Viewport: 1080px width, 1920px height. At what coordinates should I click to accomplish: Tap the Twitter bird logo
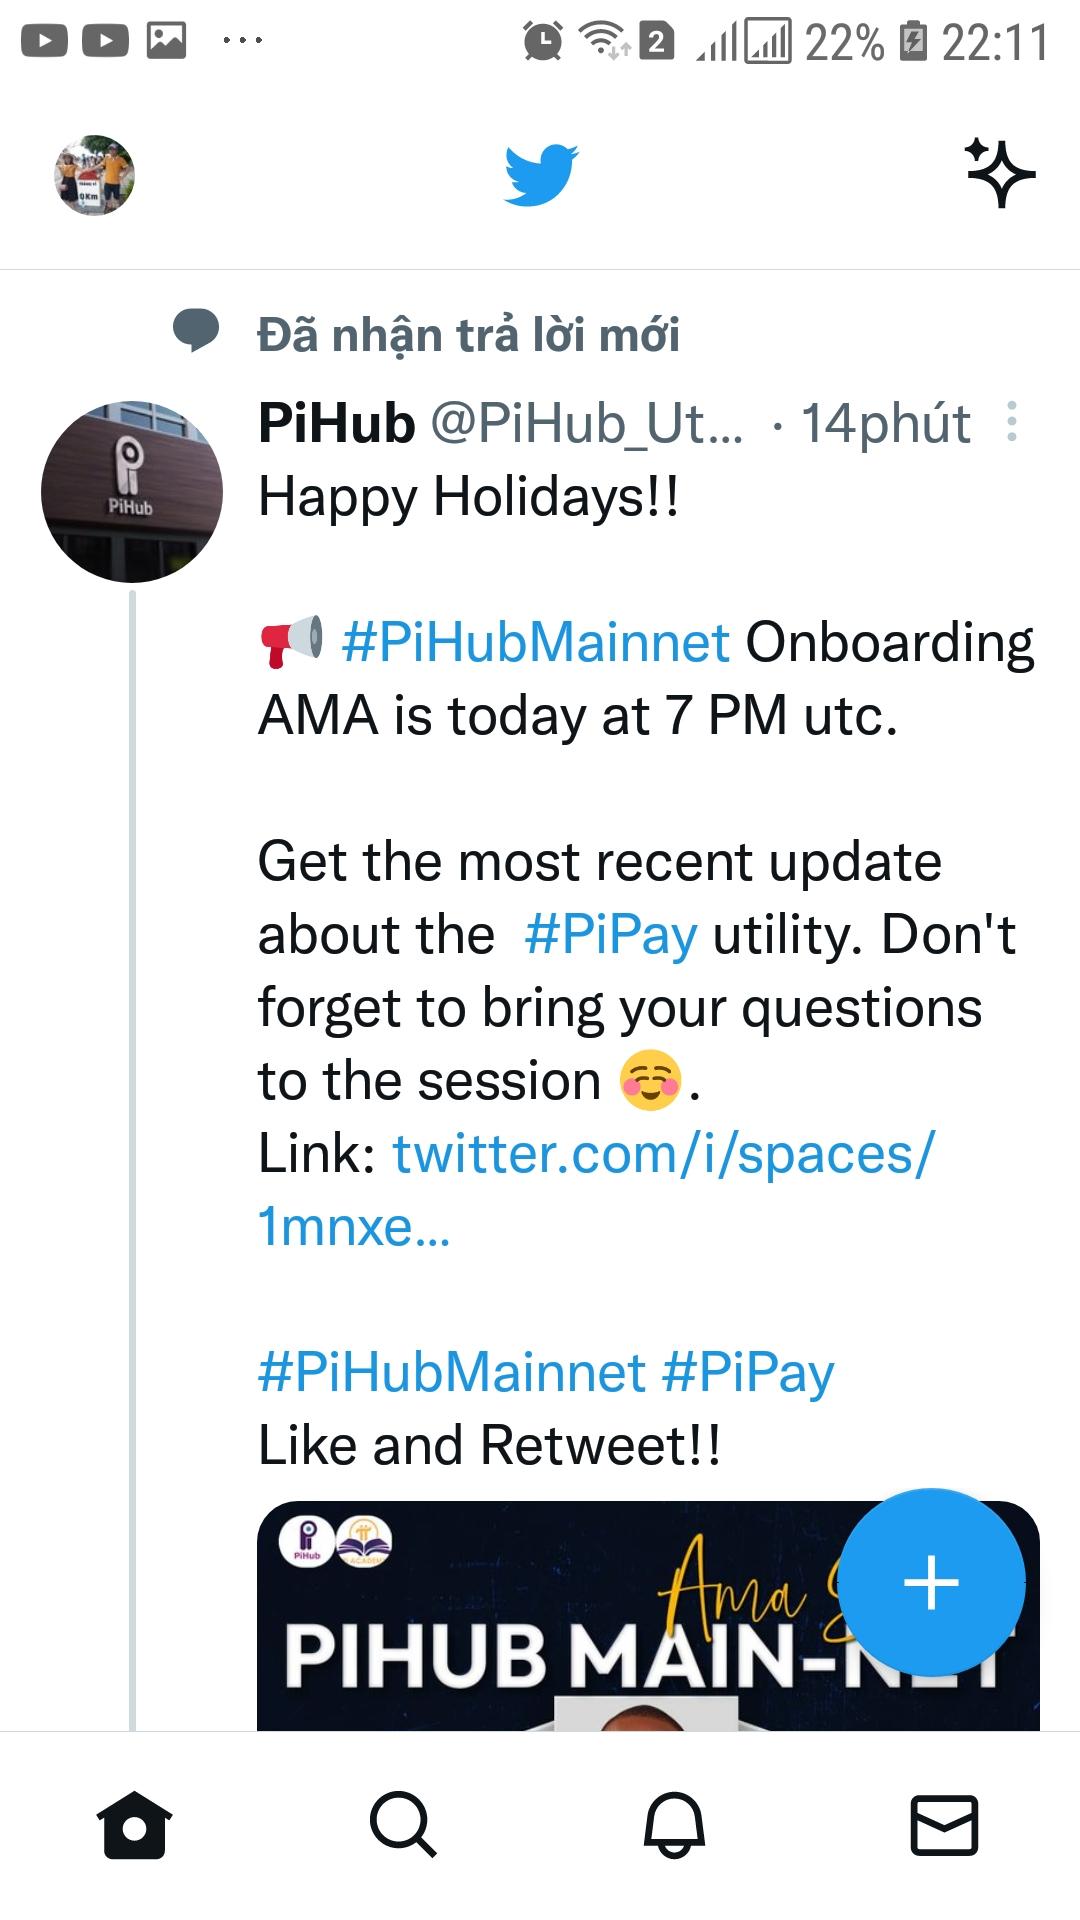point(540,175)
